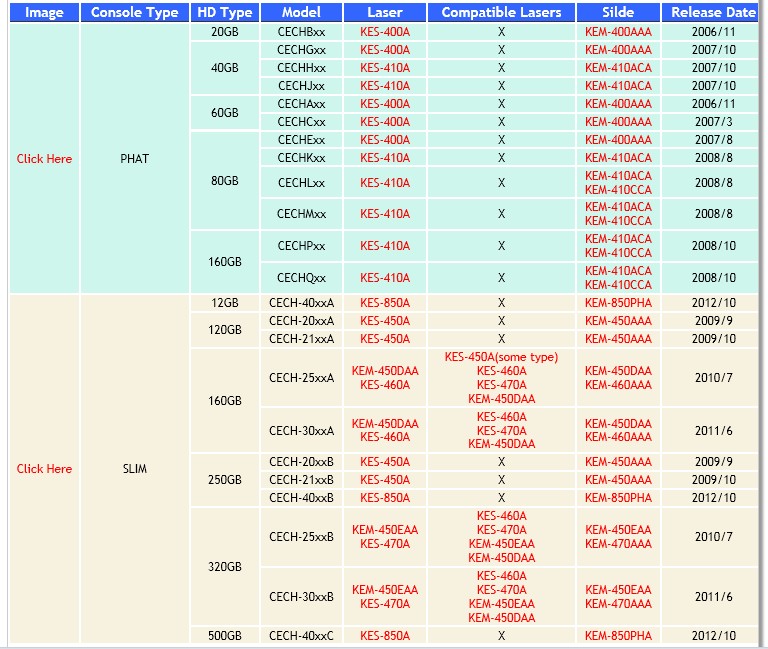This screenshot has height=649, width=768.
Task: Select 2012/10 release date in CECH-40xxB row
Action: 710,498
